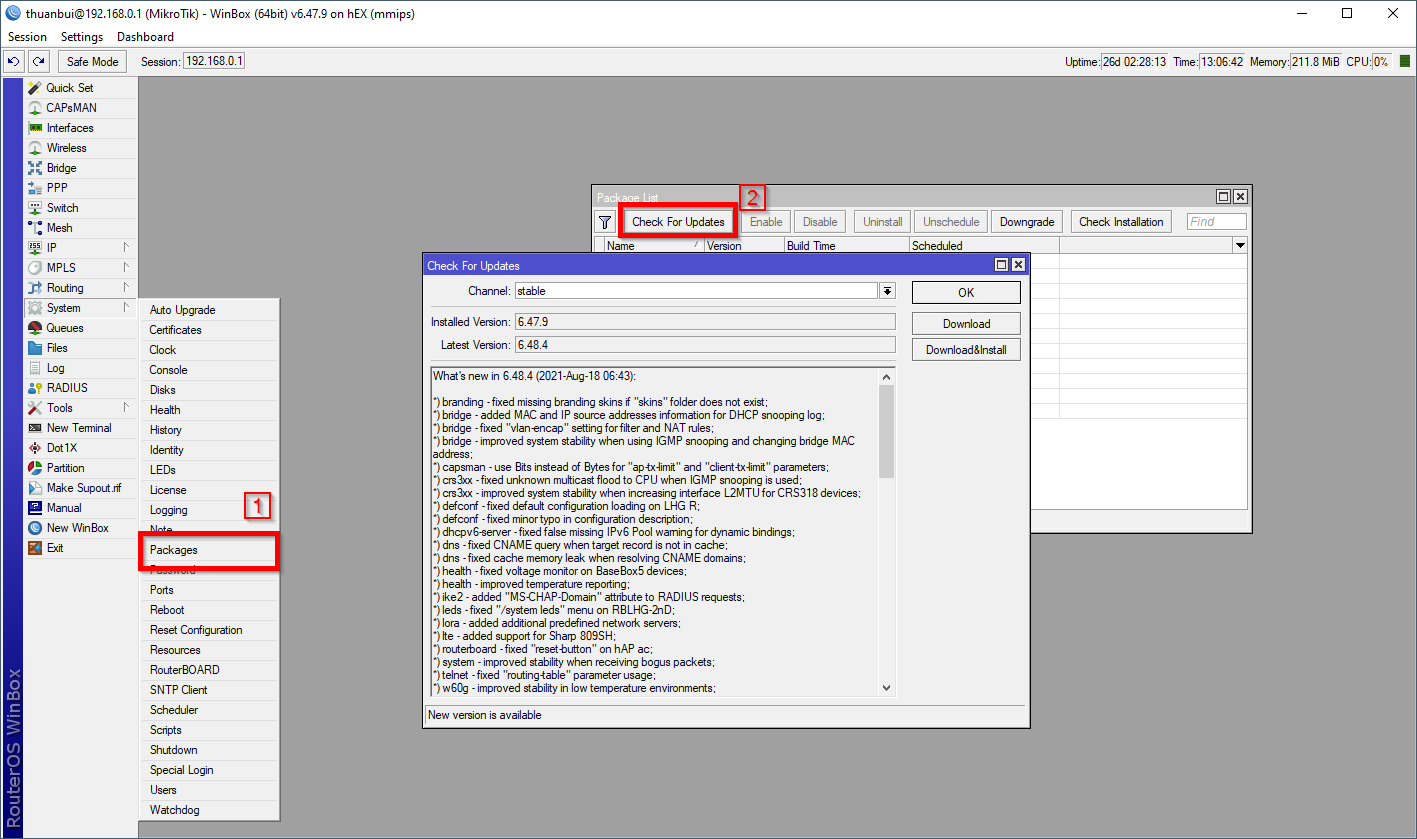Screen dimensions: 1417x839
Task: Click the Download&Install button
Action: (x=965, y=350)
